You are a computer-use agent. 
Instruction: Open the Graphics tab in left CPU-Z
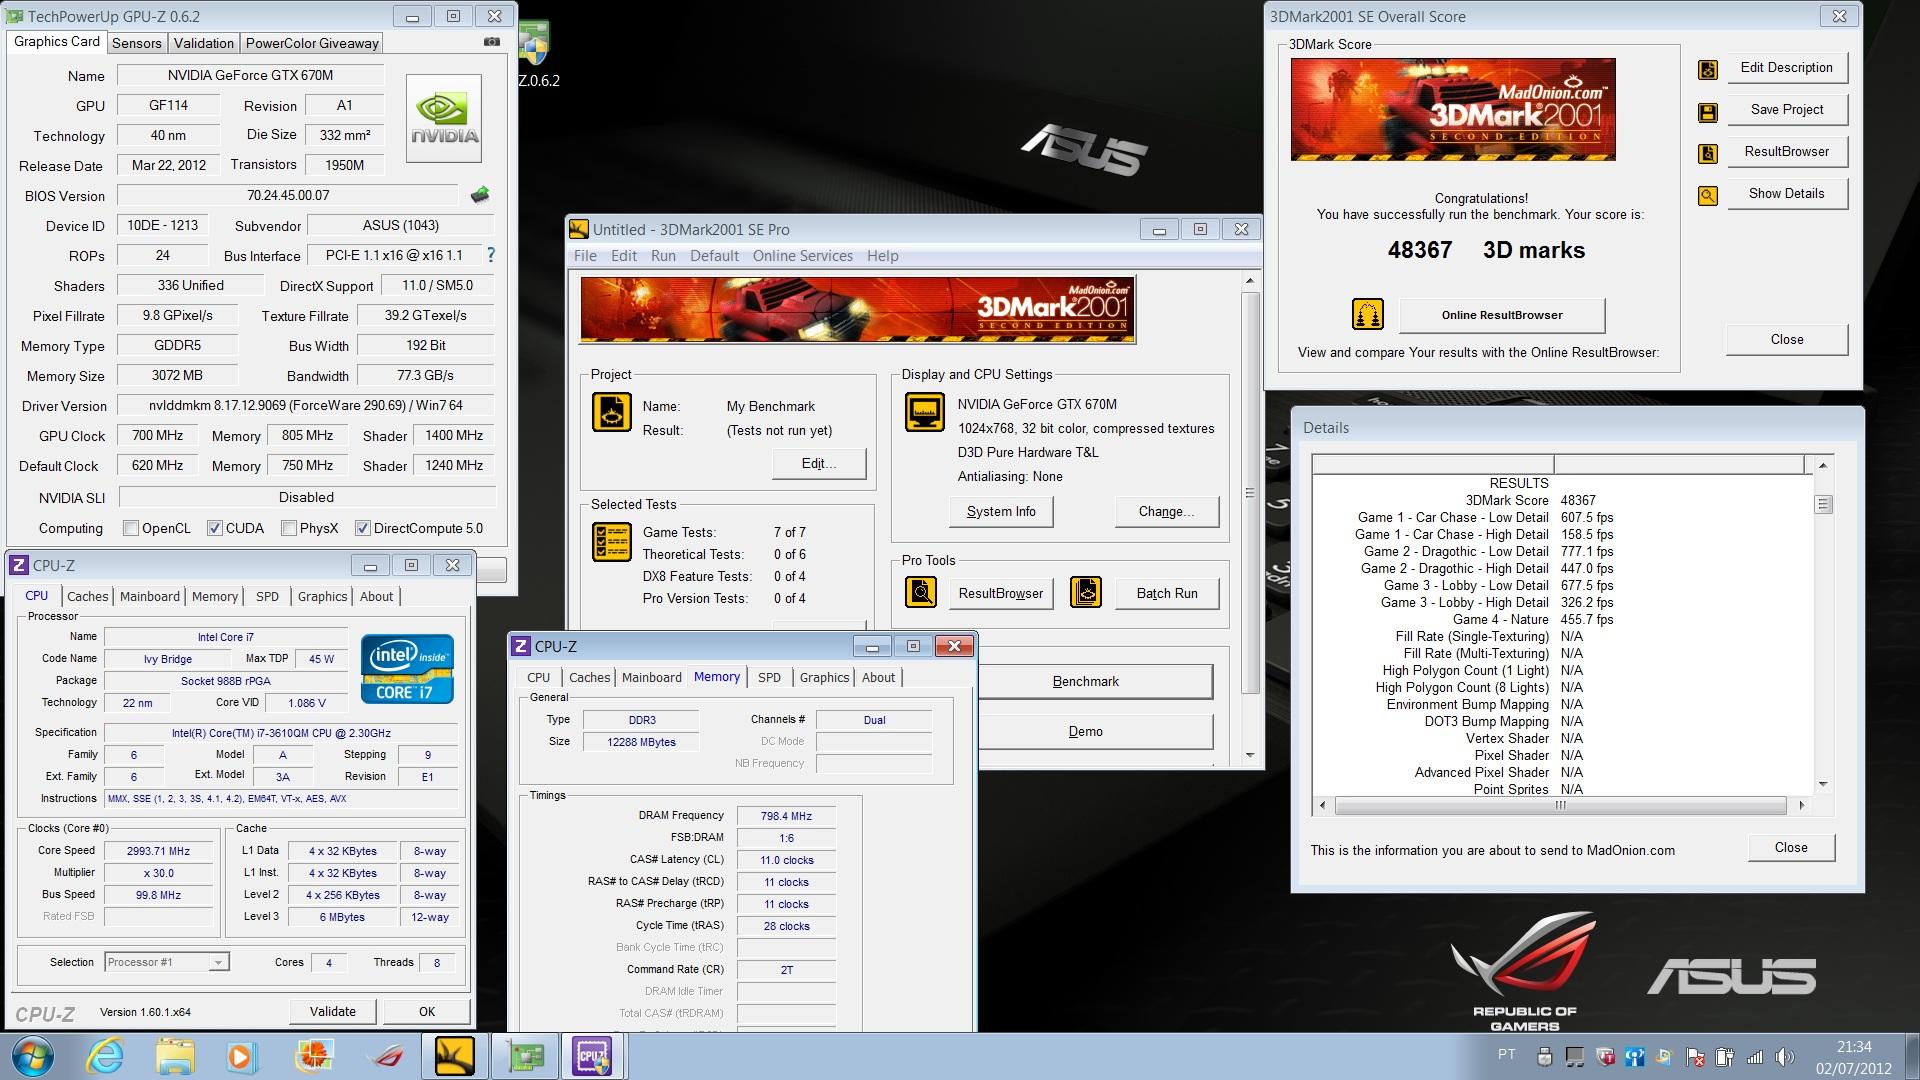(322, 596)
